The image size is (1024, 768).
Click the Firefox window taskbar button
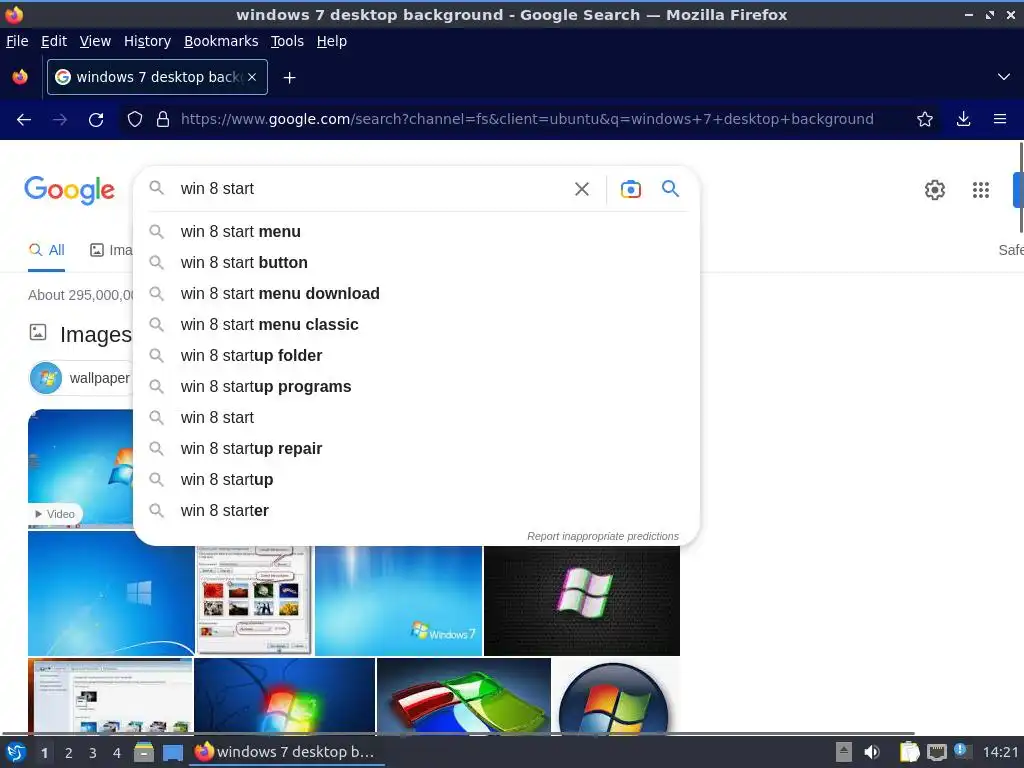tap(287, 752)
